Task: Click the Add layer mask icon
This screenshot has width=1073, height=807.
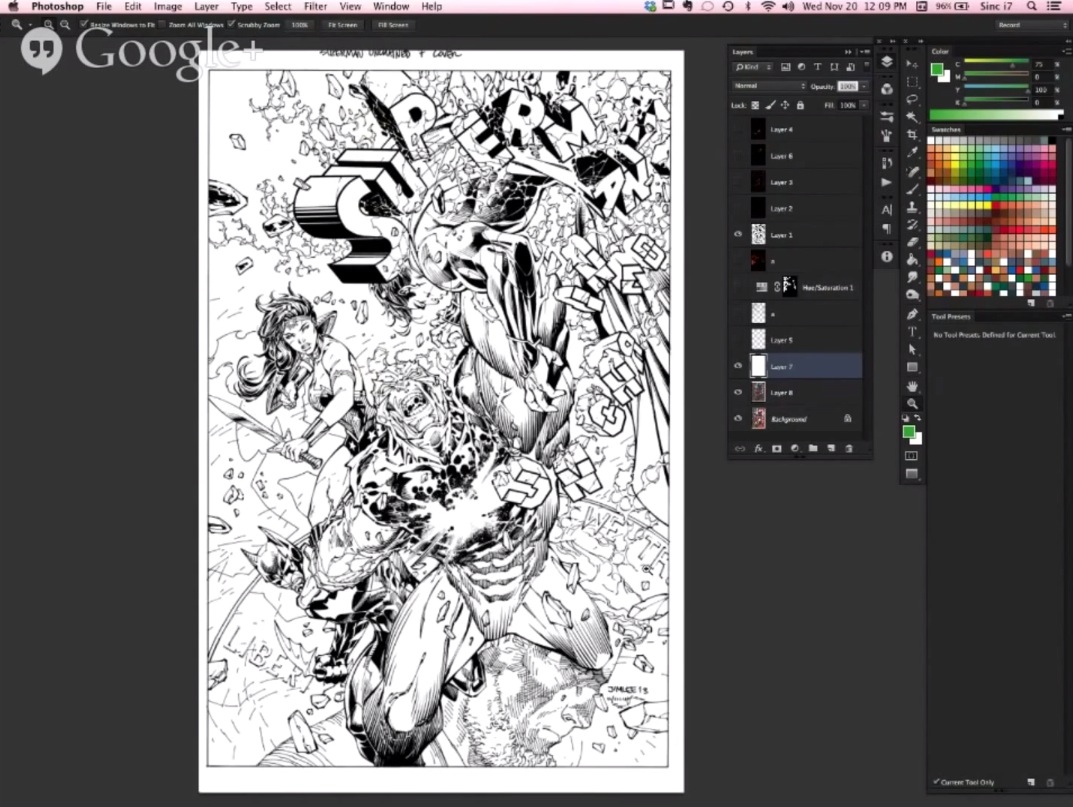Action: pyautogui.click(x=777, y=448)
